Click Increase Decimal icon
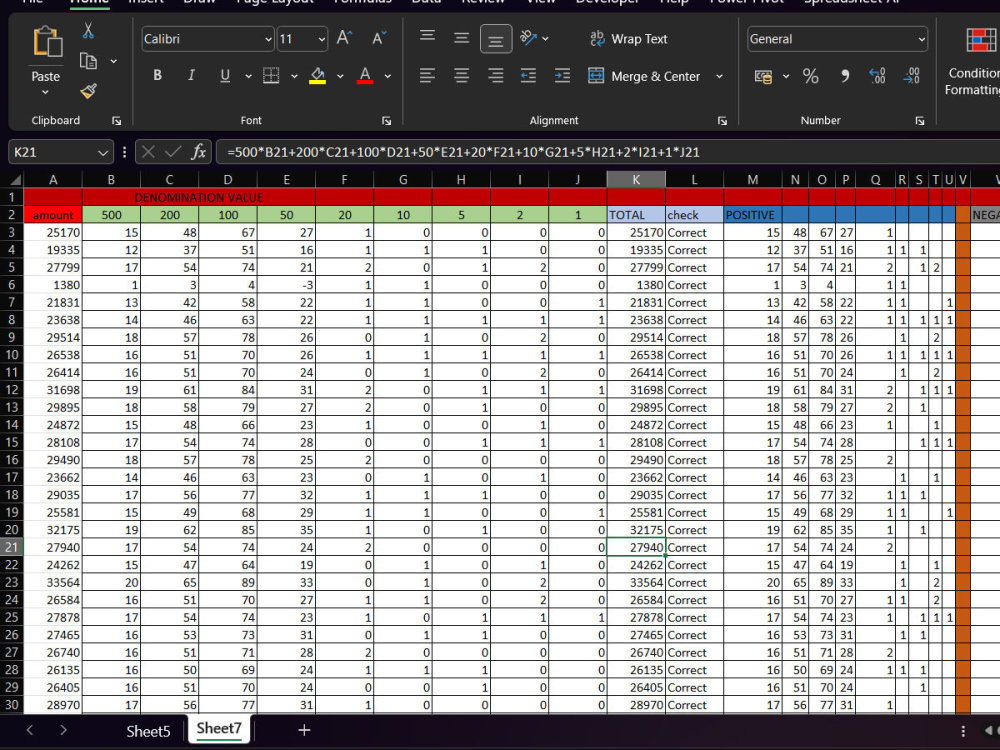 pyautogui.click(x=878, y=76)
